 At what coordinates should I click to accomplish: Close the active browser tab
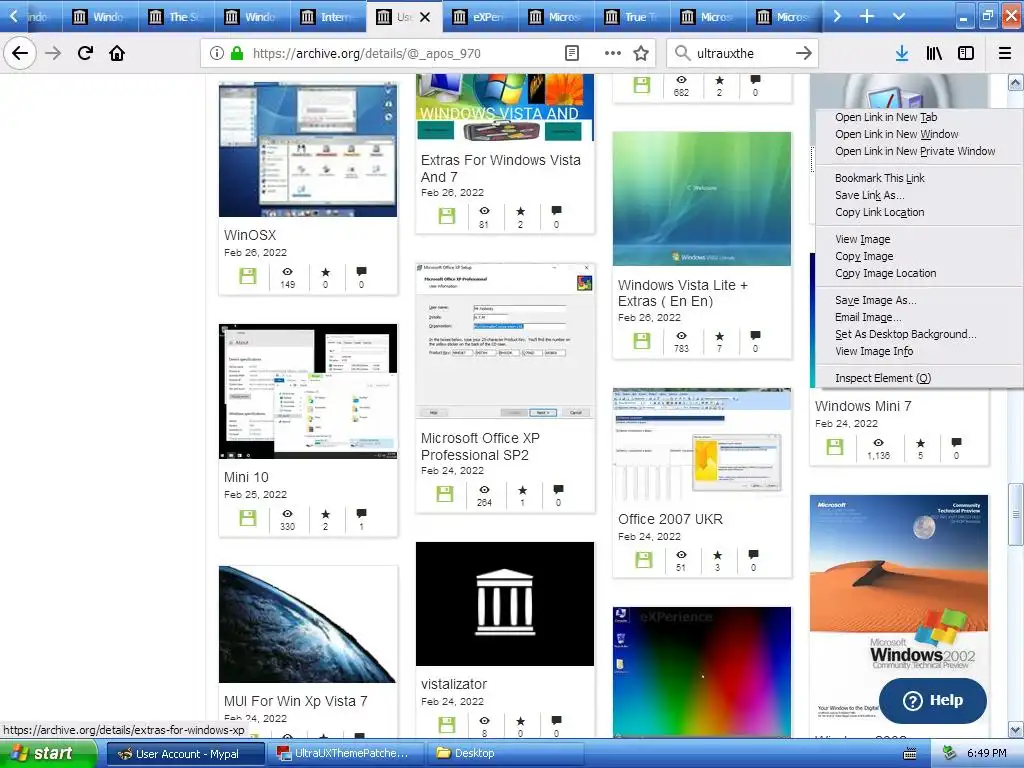(425, 17)
